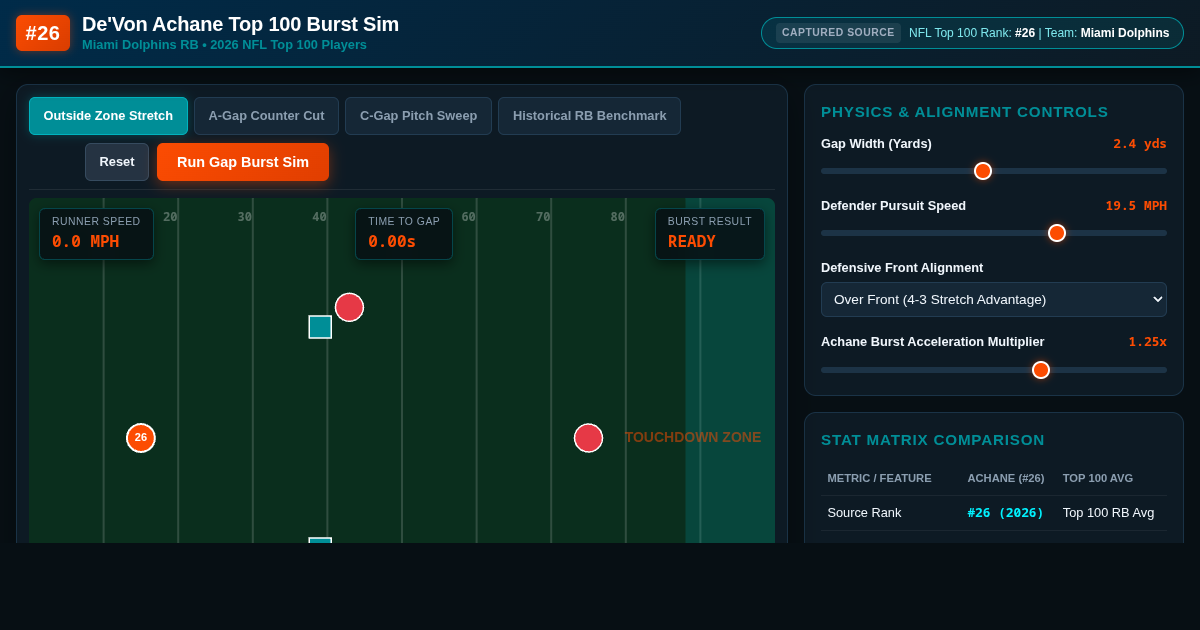1200x630 pixels.
Task: Click the CAPTURED SOURCE label
Action: point(838,33)
